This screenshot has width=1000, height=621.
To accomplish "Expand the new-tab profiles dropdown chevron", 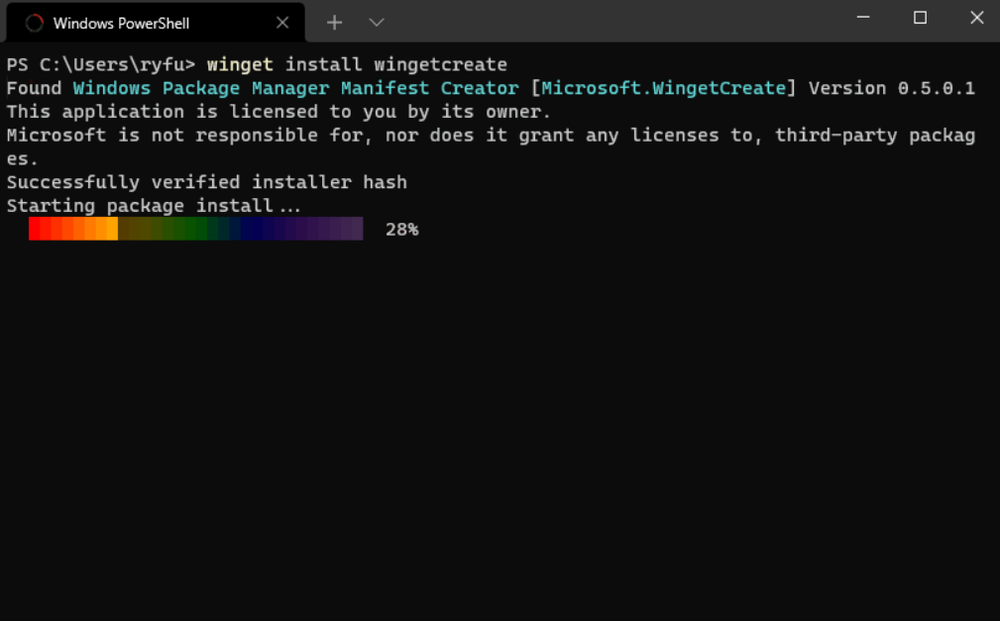I will coord(376,23).
